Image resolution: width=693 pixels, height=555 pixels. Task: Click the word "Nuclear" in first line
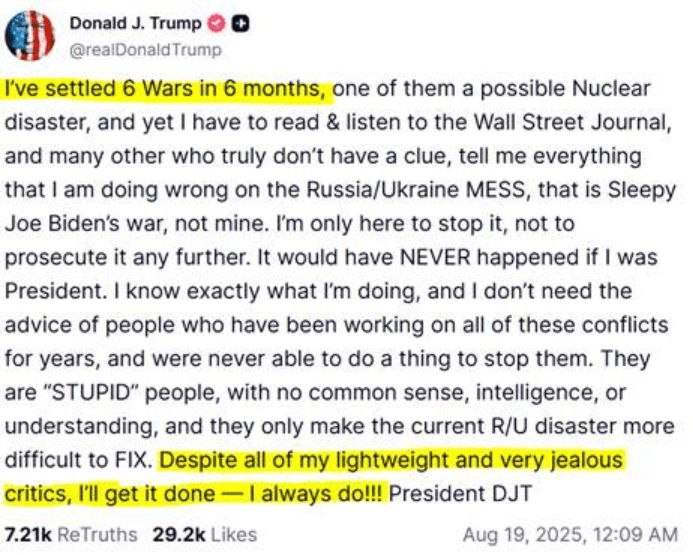(611, 89)
